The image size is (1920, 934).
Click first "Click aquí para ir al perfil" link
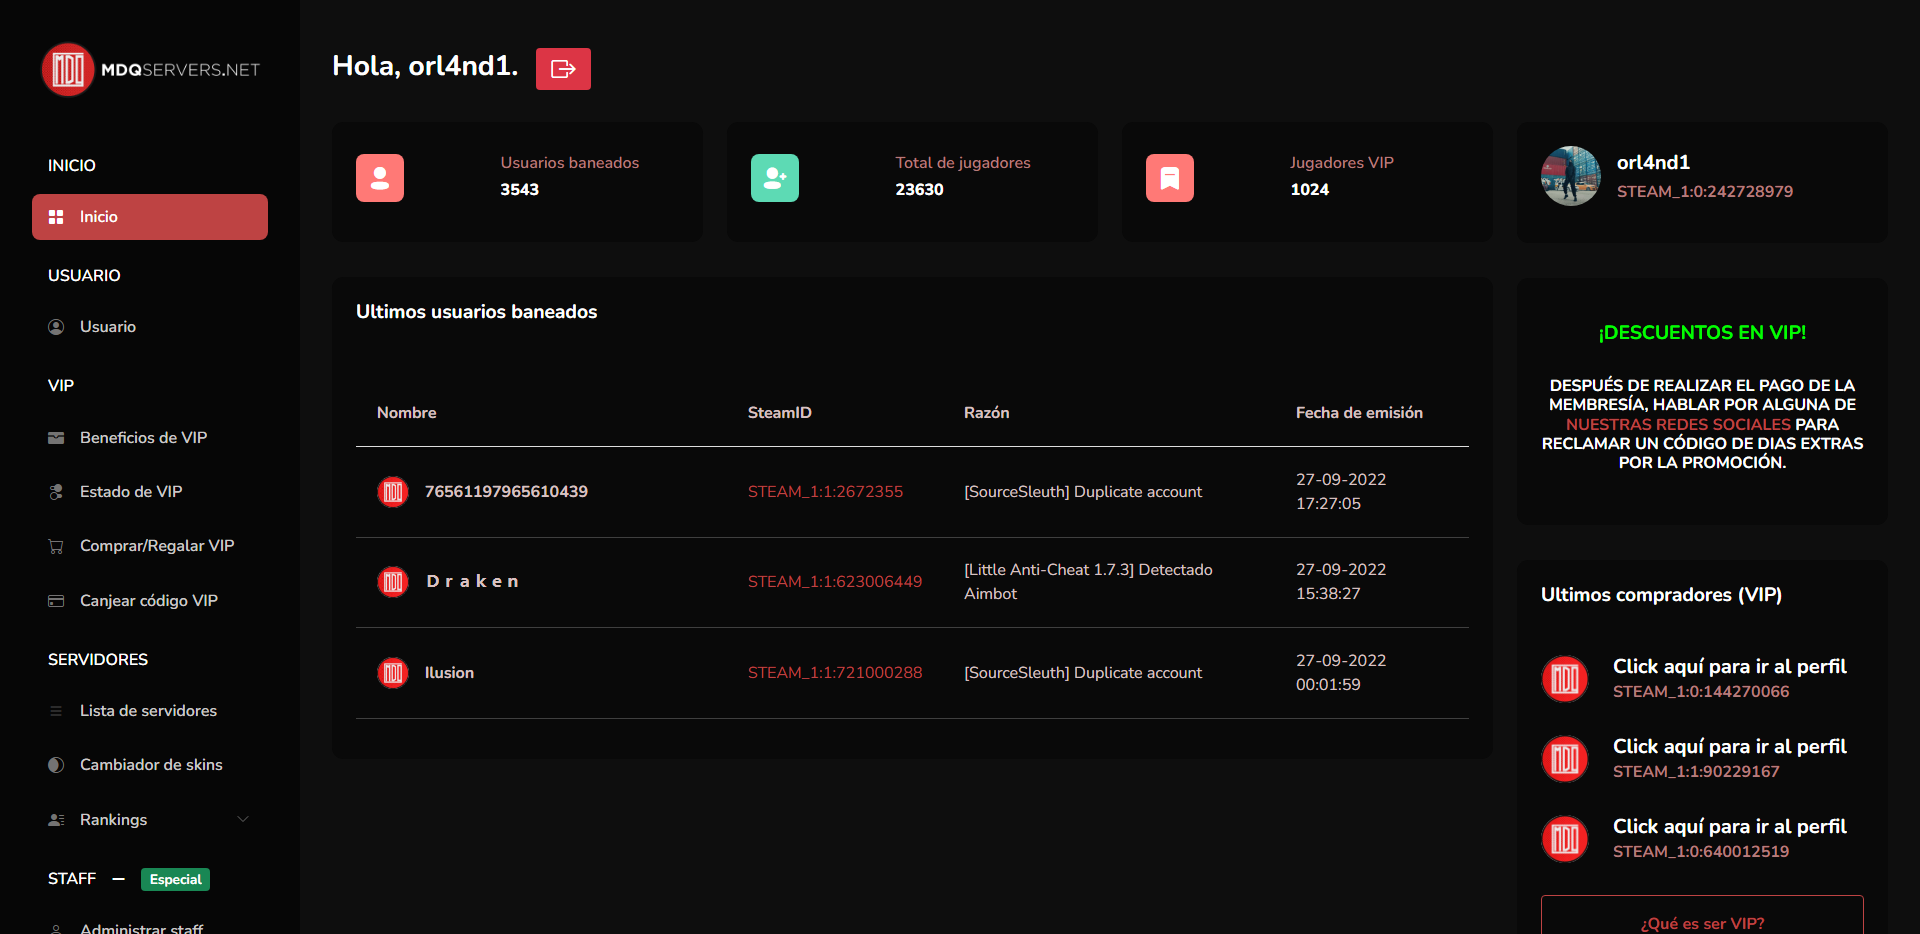pyautogui.click(x=1730, y=666)
